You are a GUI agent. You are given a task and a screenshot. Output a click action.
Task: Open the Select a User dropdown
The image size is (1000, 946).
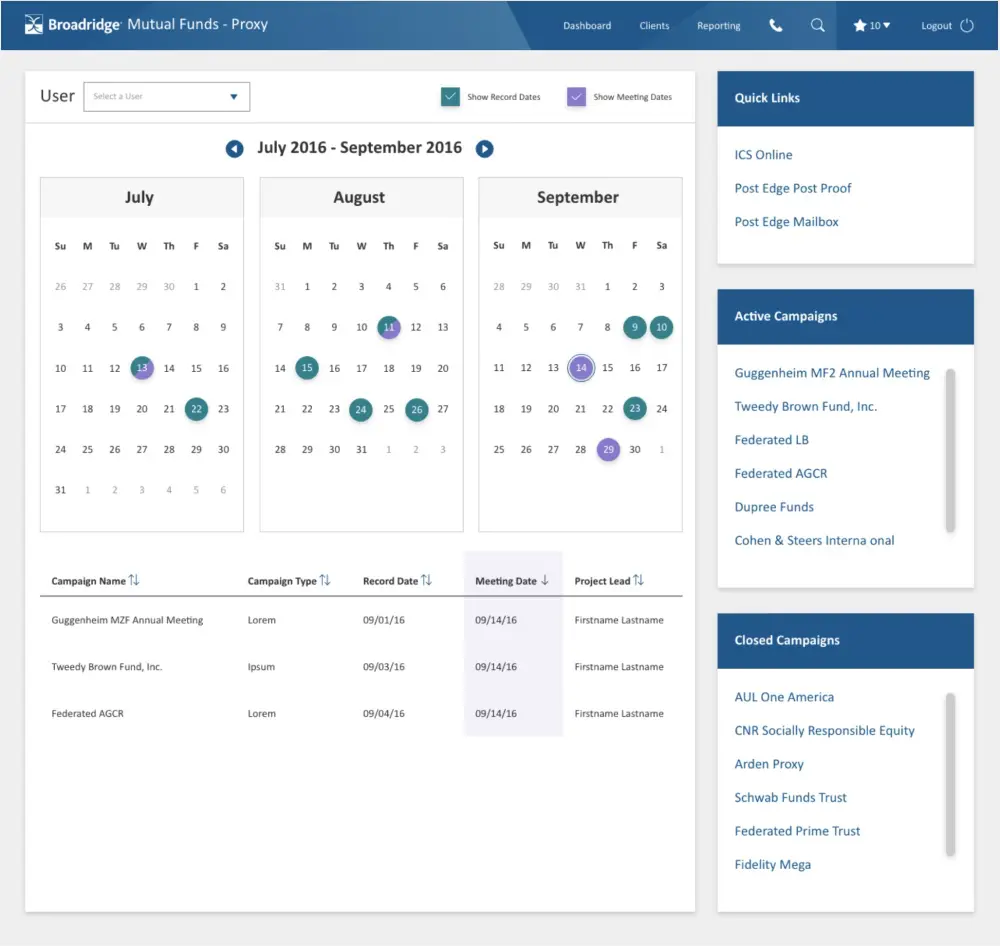(x=166, y=97)
